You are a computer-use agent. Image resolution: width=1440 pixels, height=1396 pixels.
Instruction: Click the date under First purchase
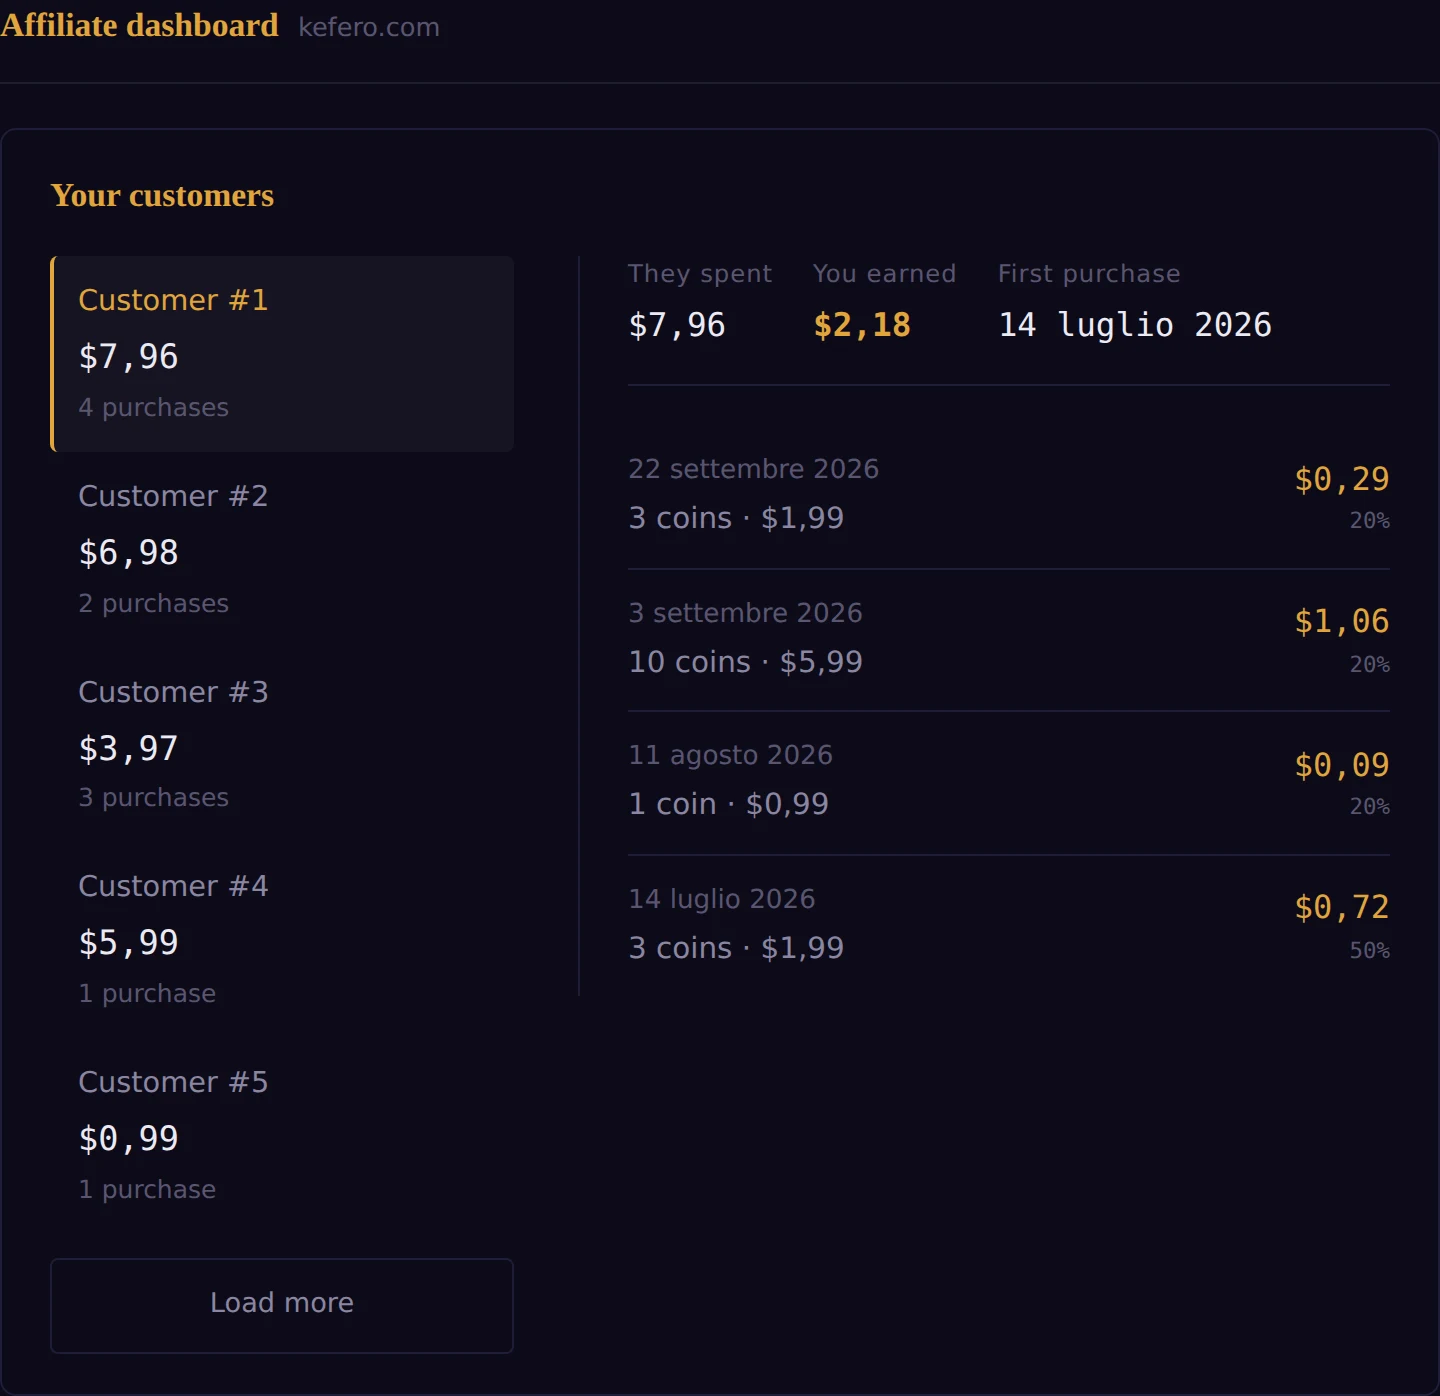pos(1135,325)
